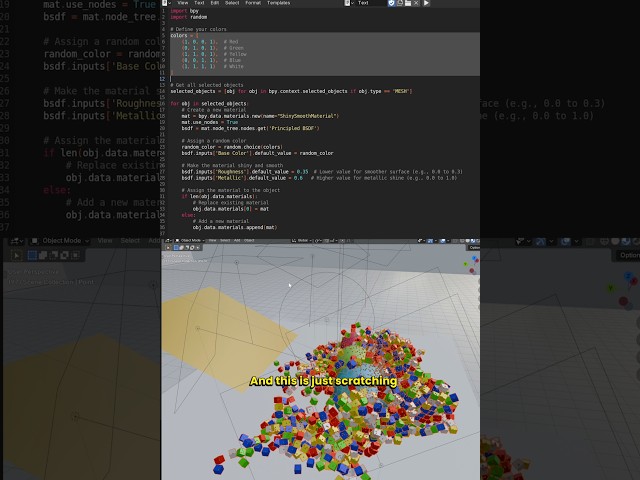Click the 'colors = [' code line

click(x=184, y=36)
